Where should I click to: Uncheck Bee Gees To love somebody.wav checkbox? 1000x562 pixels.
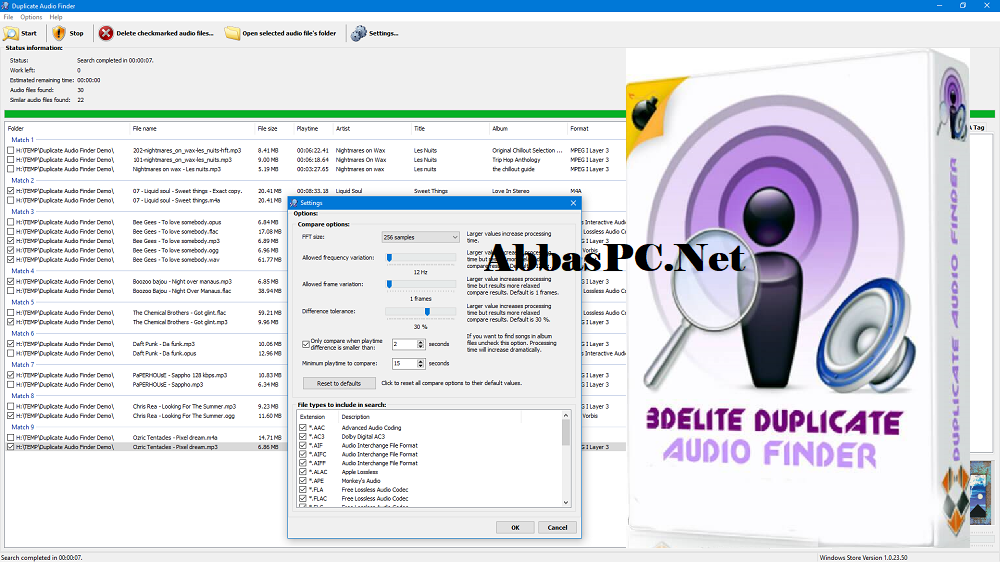point(10,260)
